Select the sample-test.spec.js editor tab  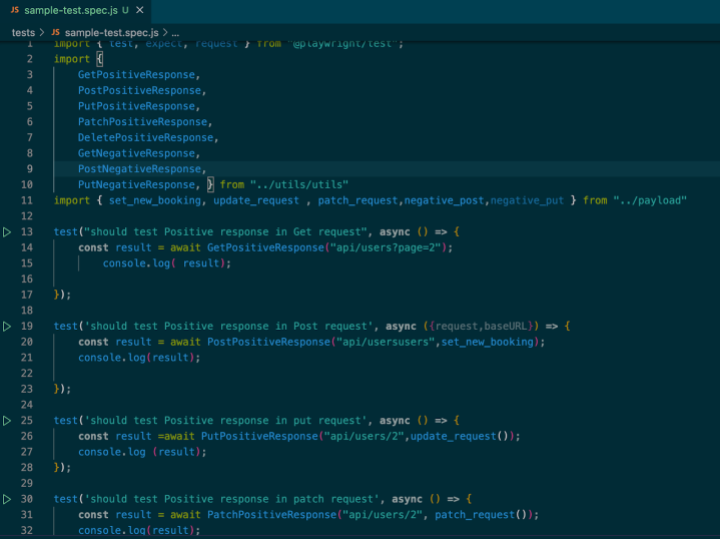pos(70,10)
